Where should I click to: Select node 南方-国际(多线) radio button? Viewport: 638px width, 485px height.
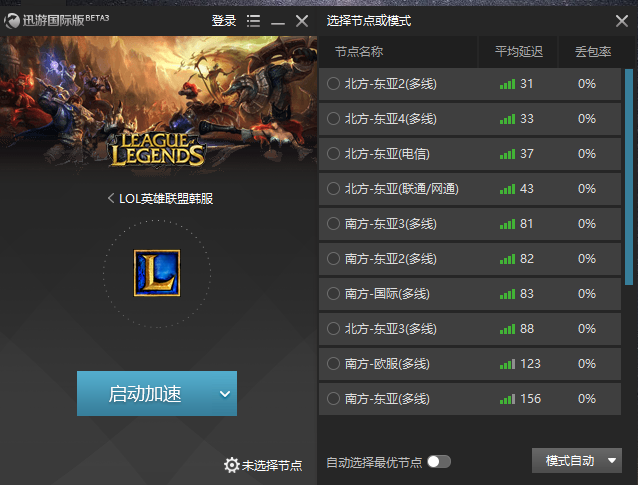point(333,294)
